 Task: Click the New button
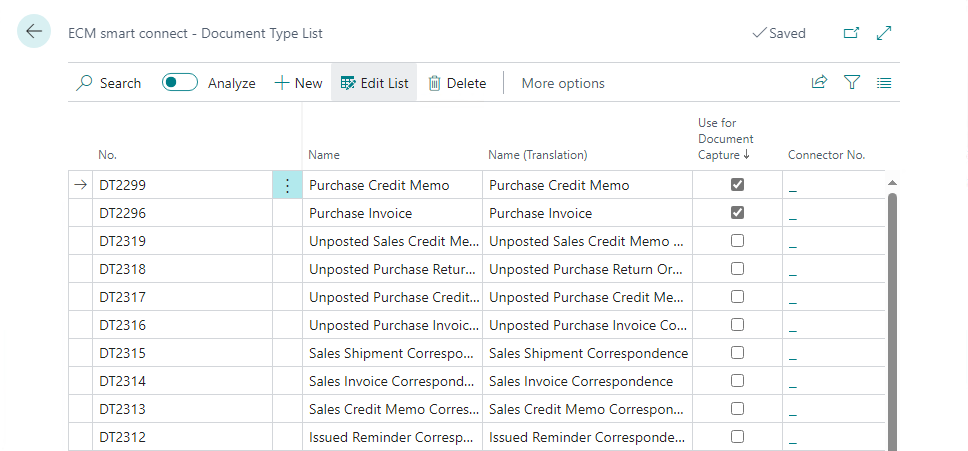coord(298,83)
